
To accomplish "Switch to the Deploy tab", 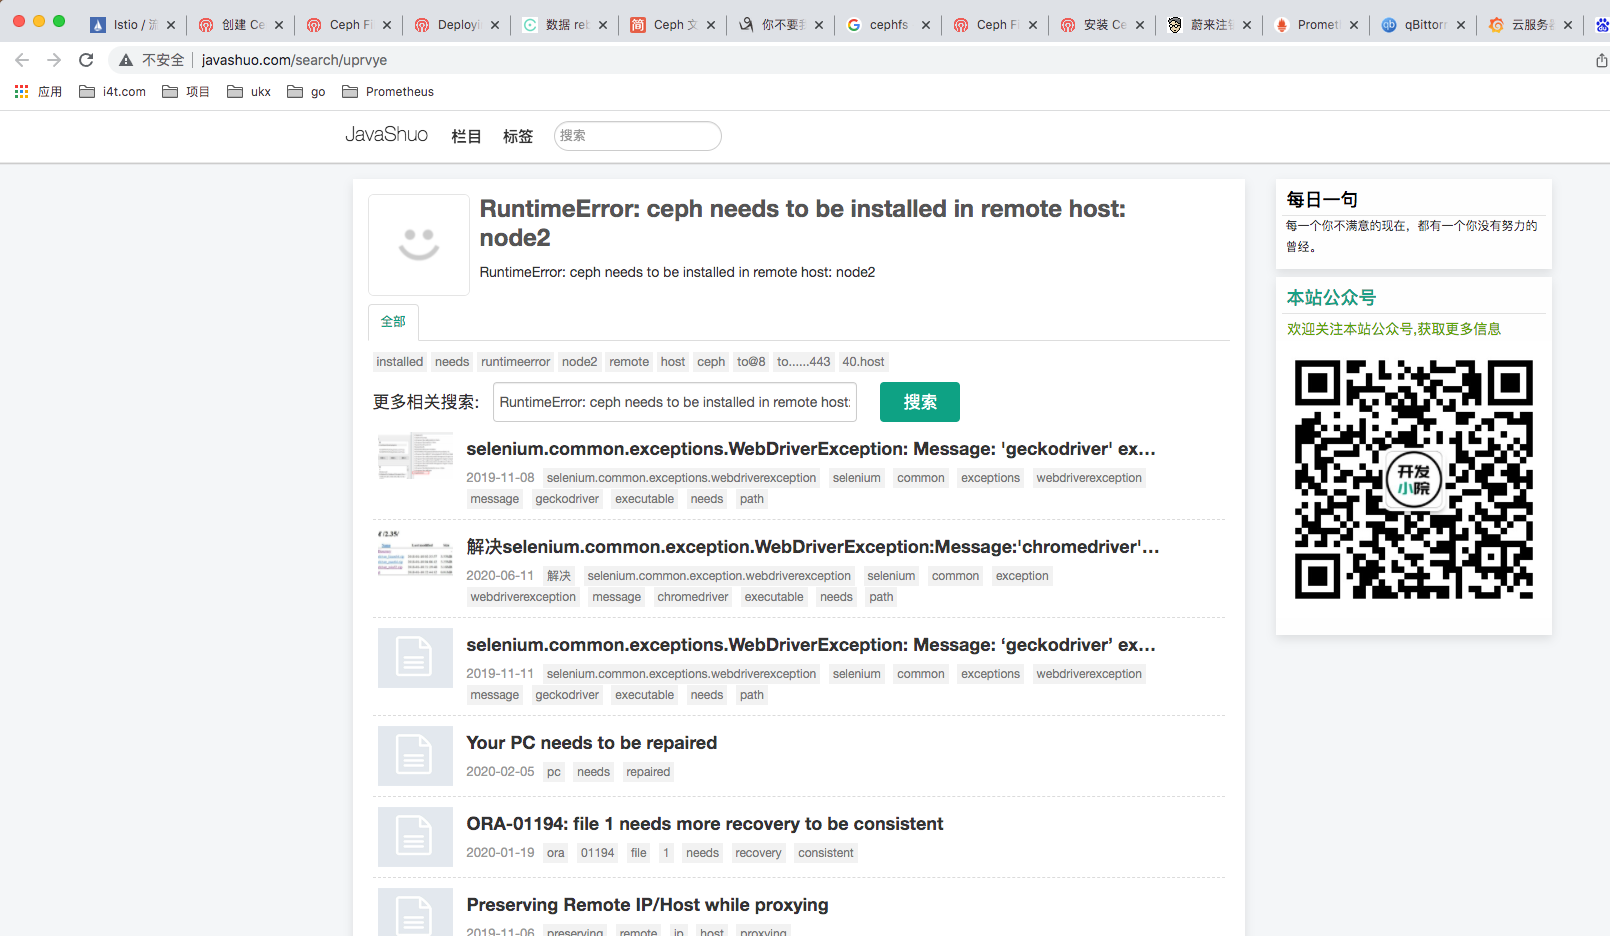I will click(x=458, y=25).
